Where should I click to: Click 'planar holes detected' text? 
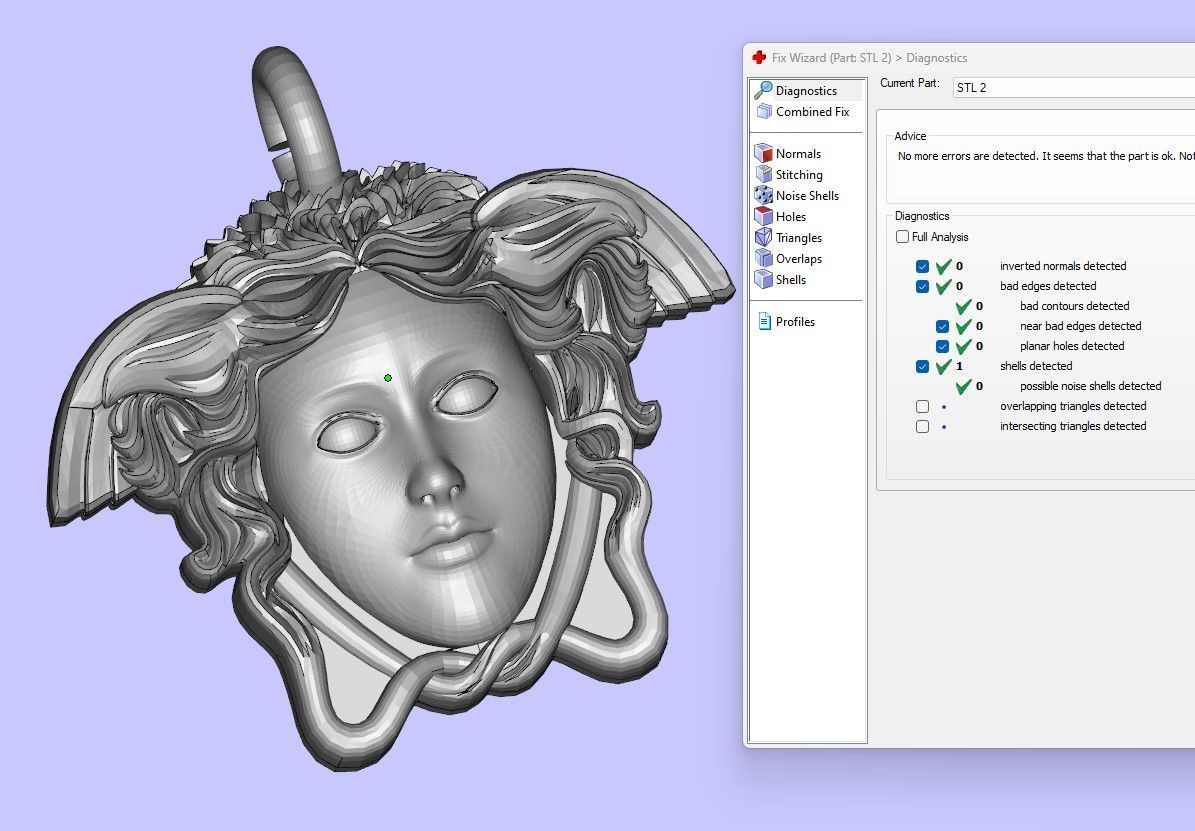click(1072, 346)
